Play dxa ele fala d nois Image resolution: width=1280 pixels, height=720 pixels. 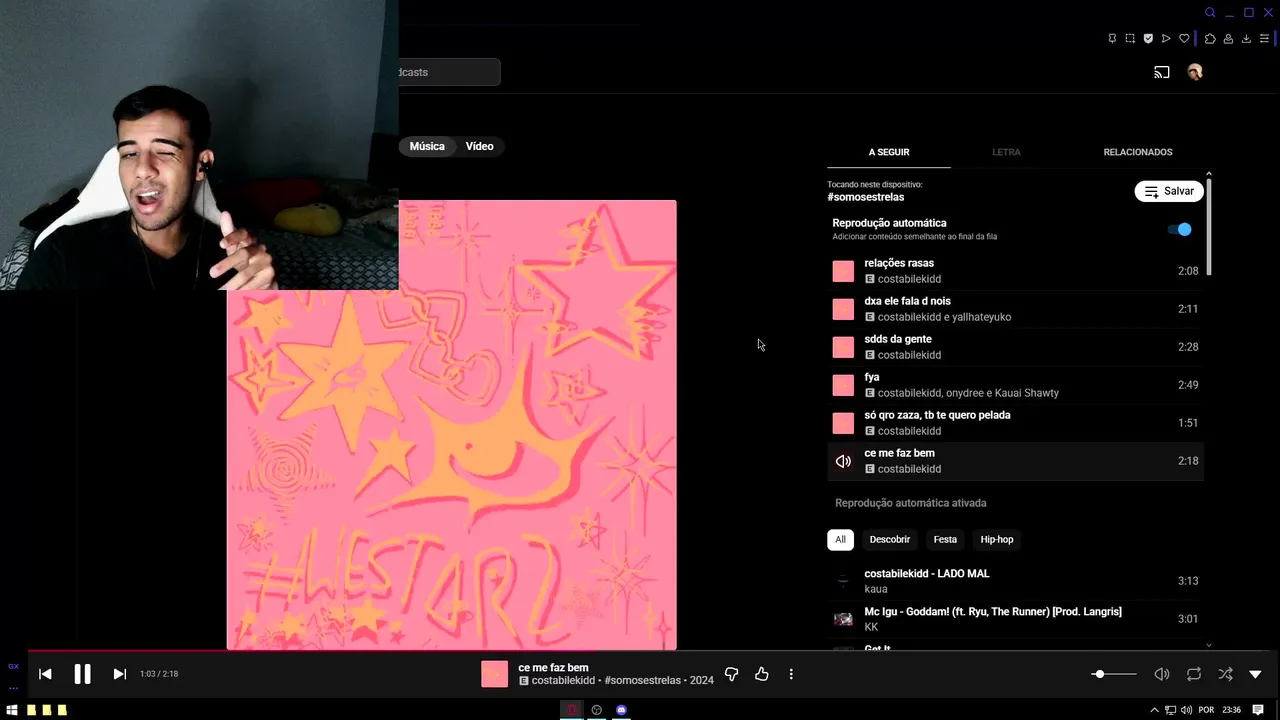pyautogui.click(x=1015, y=309)
